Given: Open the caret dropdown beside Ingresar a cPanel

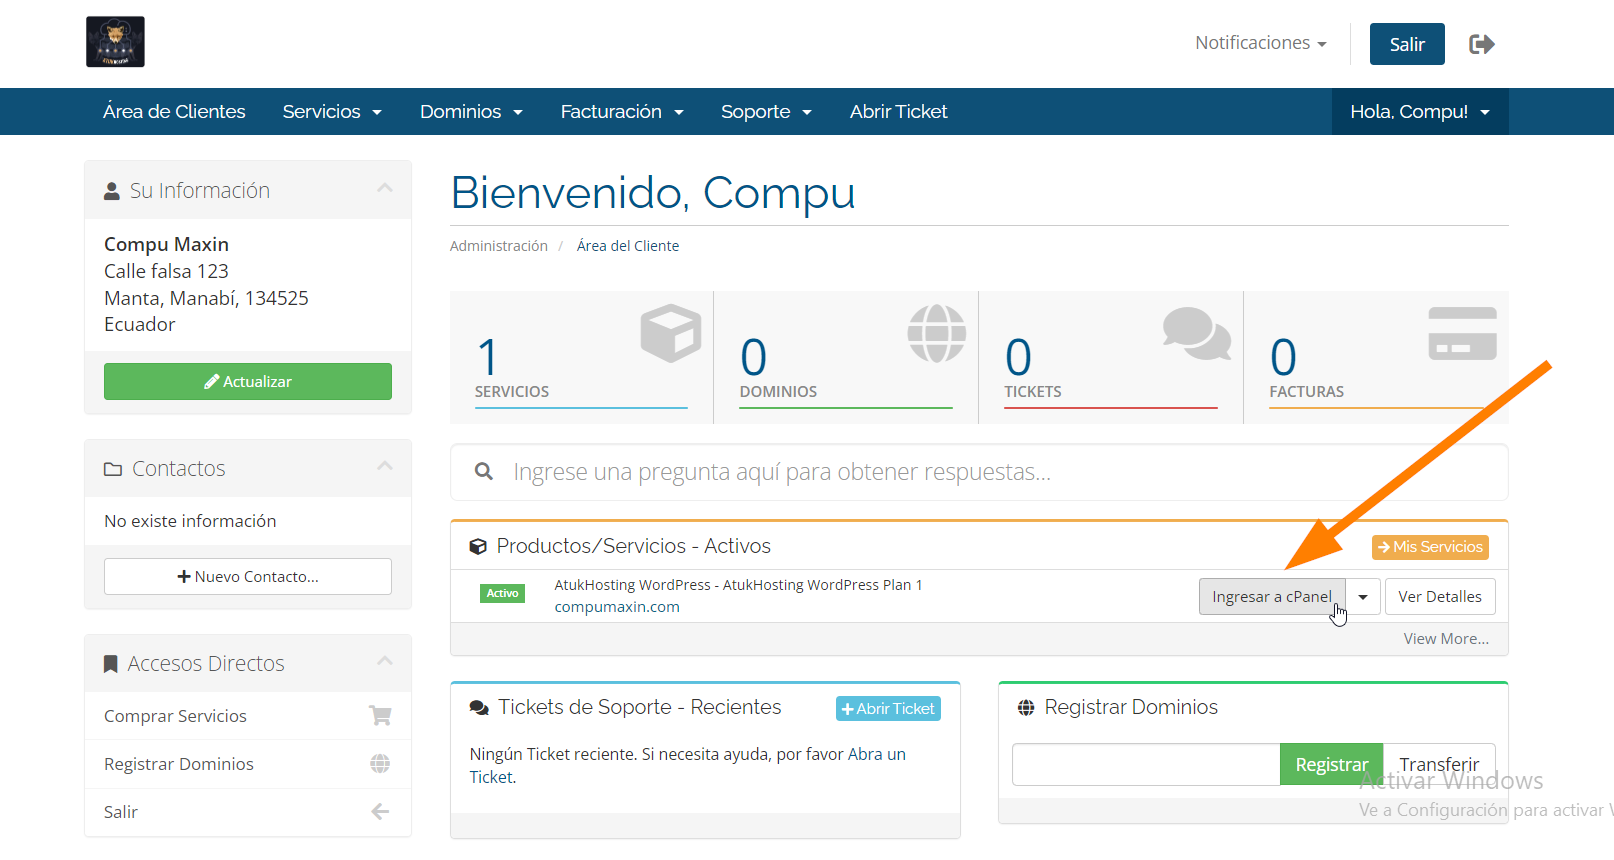Looking at the screenshot, I should pyautogui.click(x=1363, y=597).
